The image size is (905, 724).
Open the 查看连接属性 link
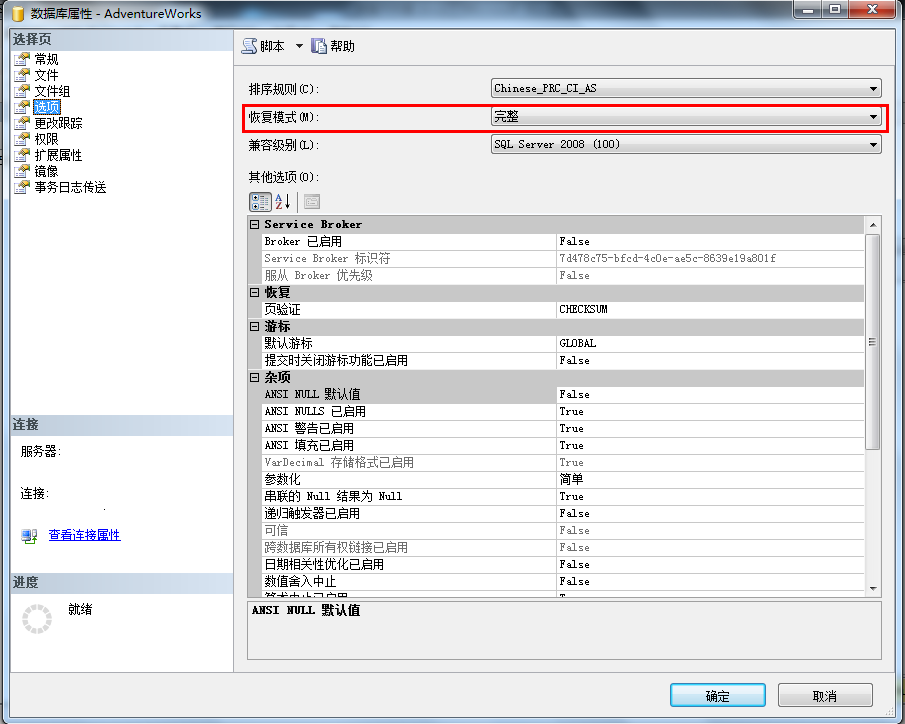(x=84, y=534)
